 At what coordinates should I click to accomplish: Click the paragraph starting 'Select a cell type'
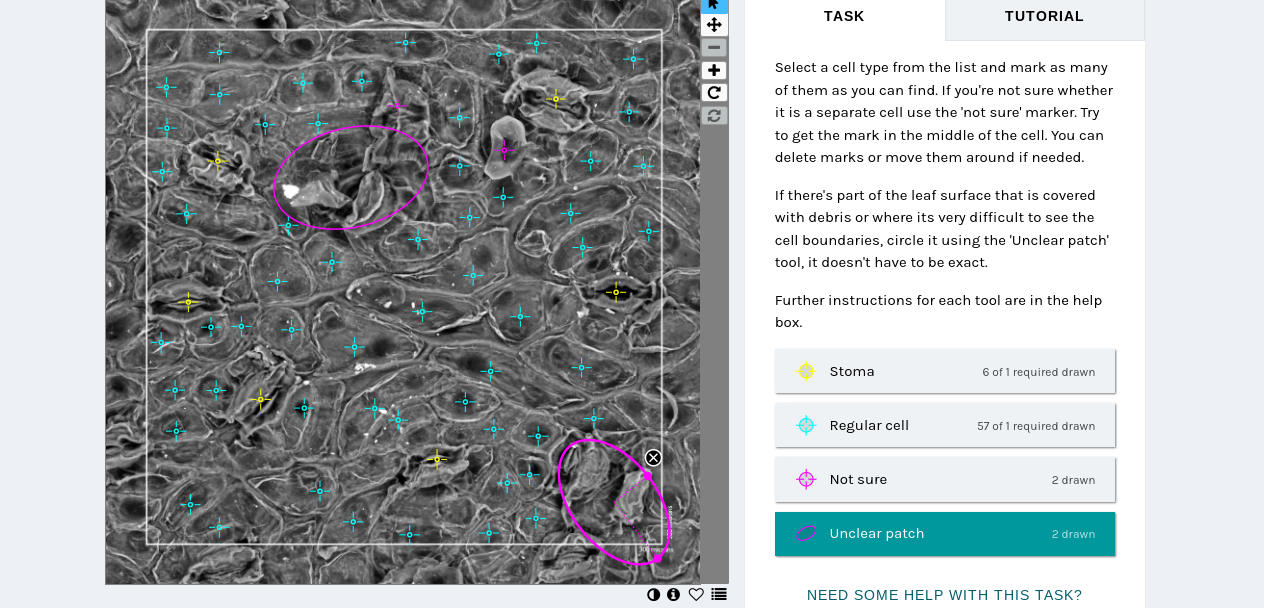(944, 113)
